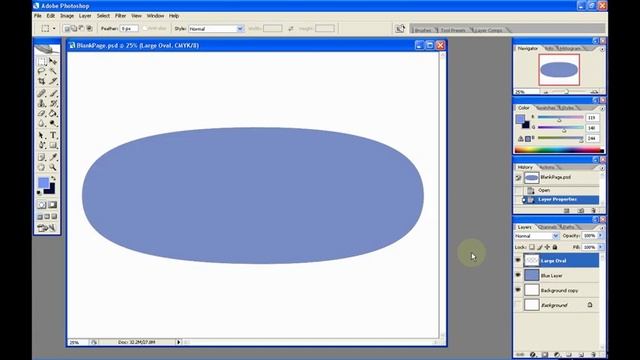The width and height of the screenshot is (640, 360).
Task: Open the Image menu
Action: 67,16
